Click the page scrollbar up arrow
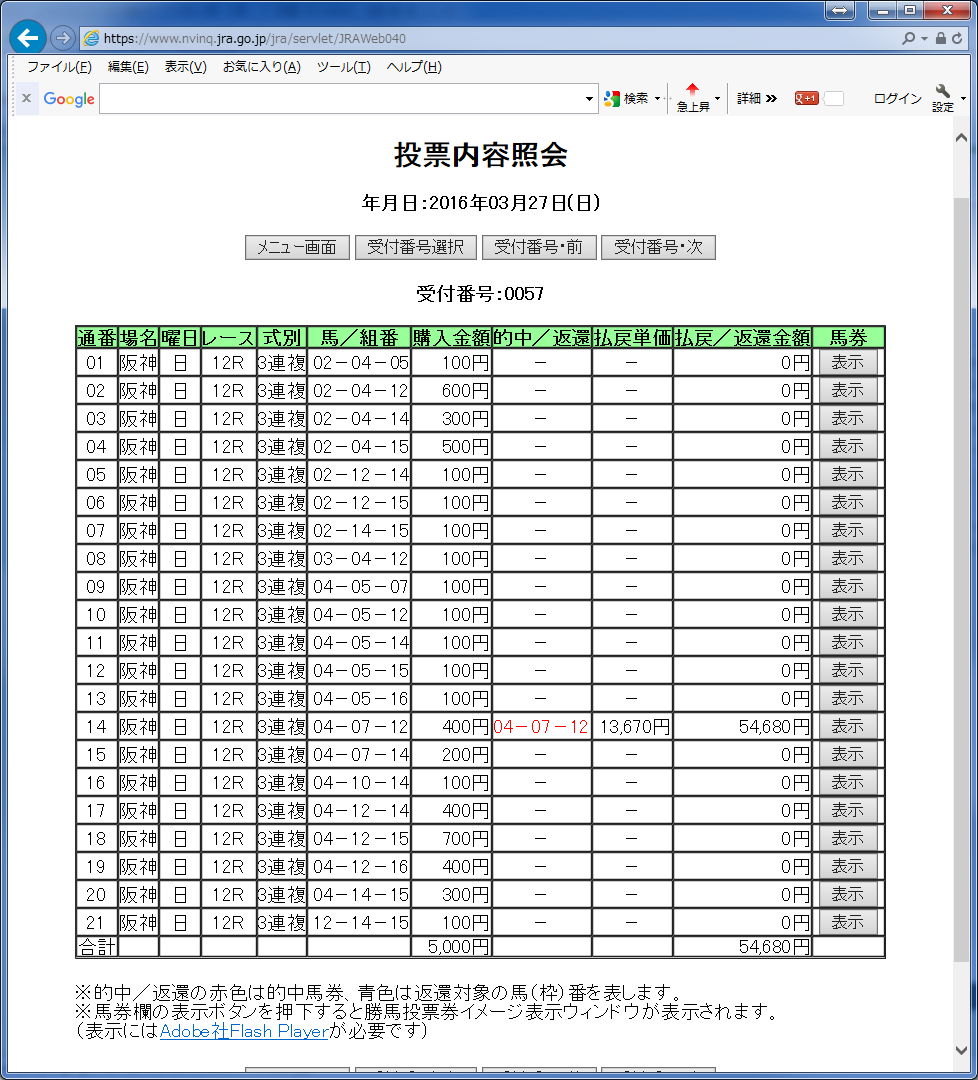This screenshot has width=978, height=1080. pyautogui.click(x=961, y=138)
